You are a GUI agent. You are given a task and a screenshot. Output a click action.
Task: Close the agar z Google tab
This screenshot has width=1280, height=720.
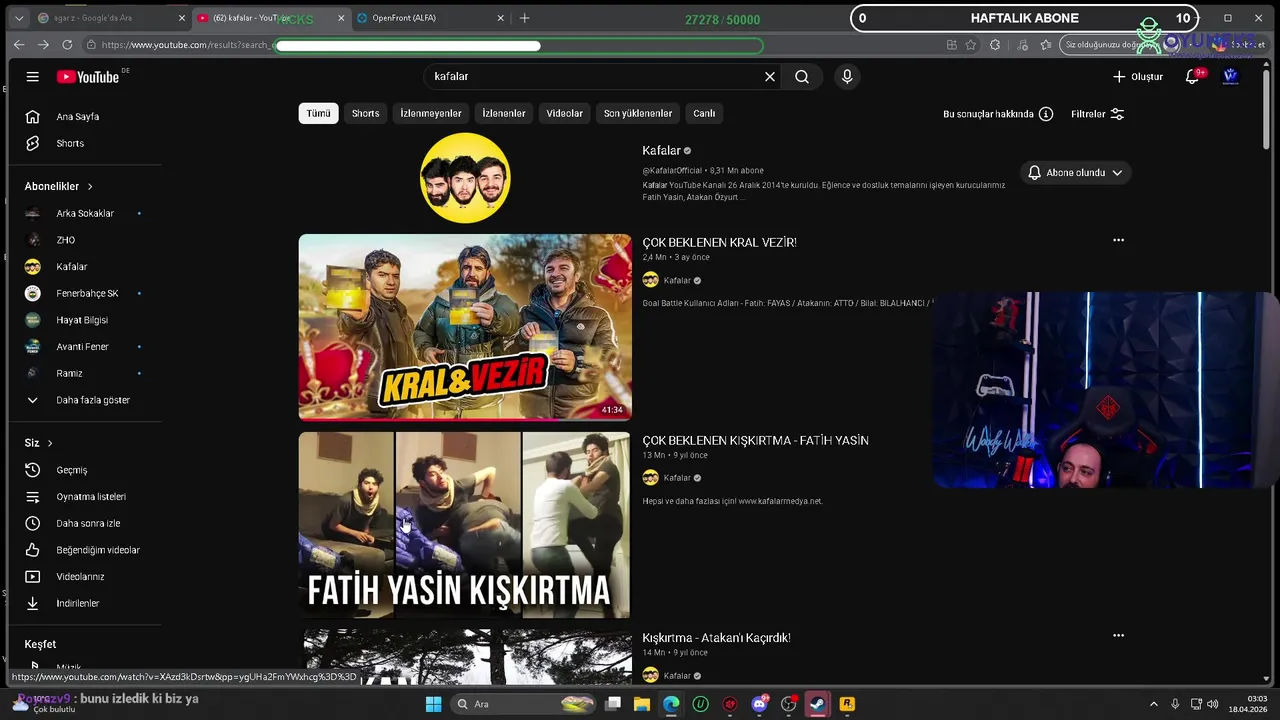pos(181,18)
